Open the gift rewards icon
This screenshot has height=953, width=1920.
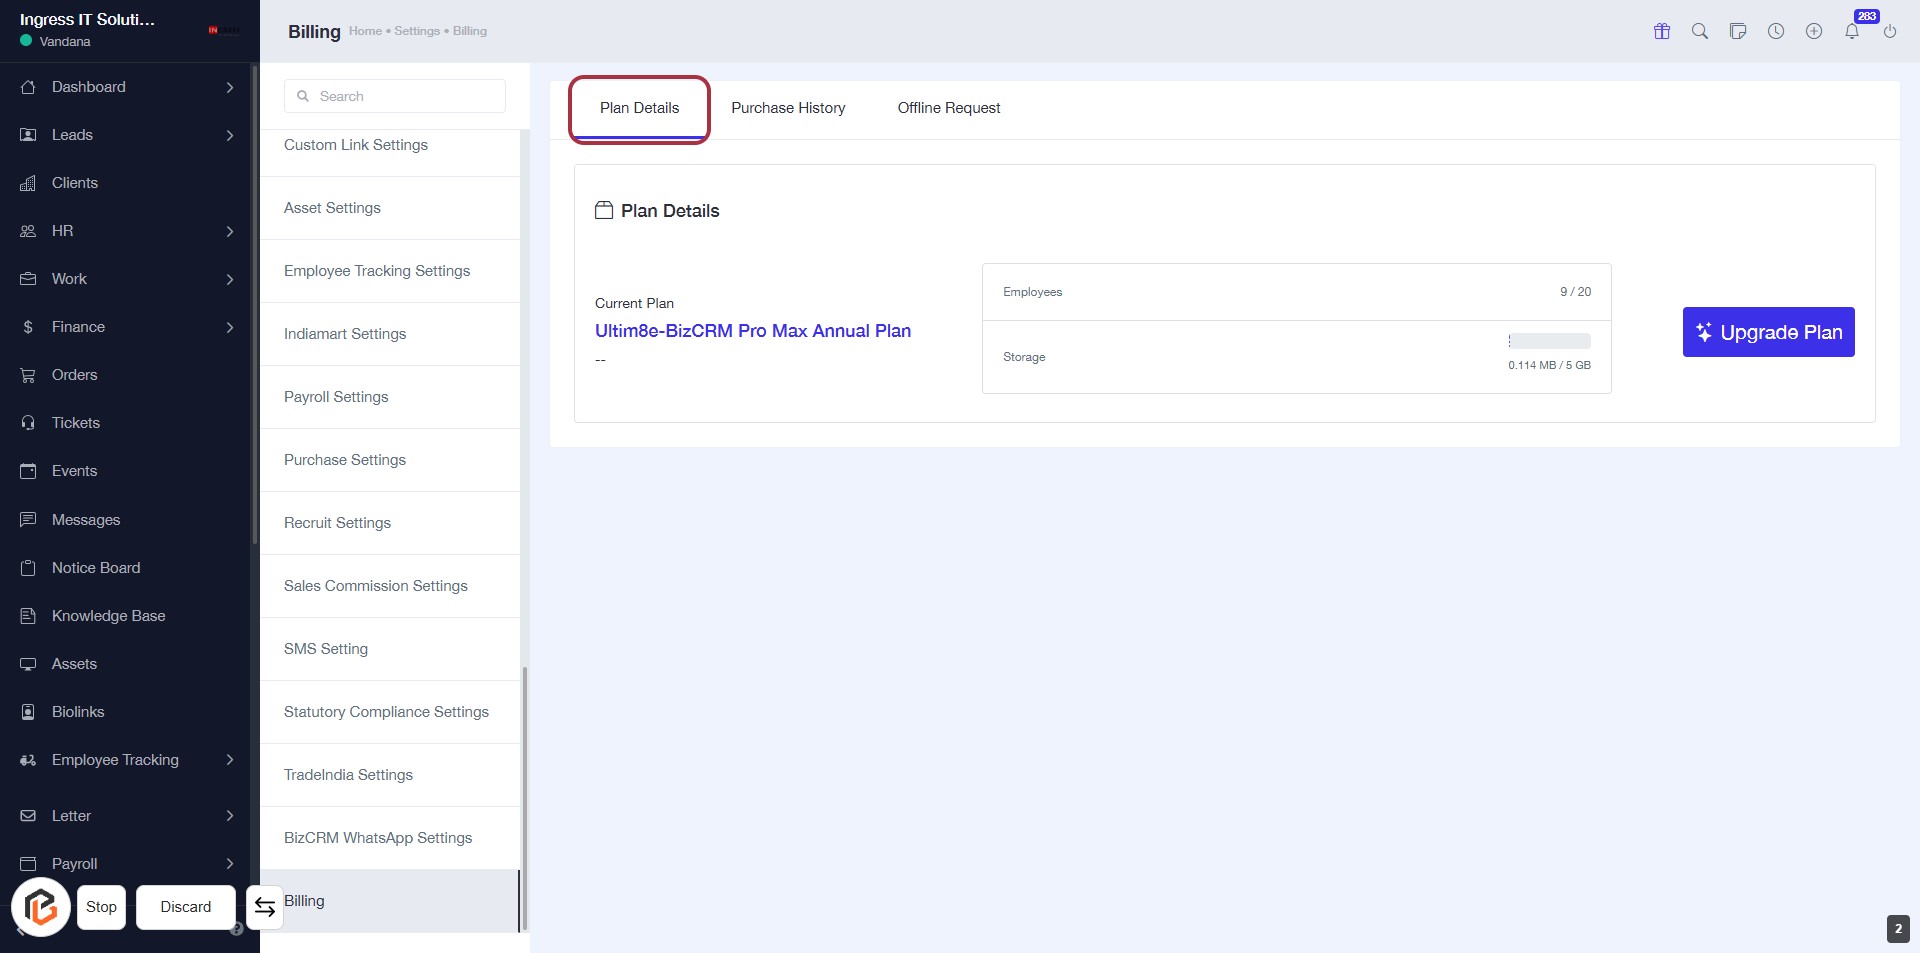point(1662,31)
